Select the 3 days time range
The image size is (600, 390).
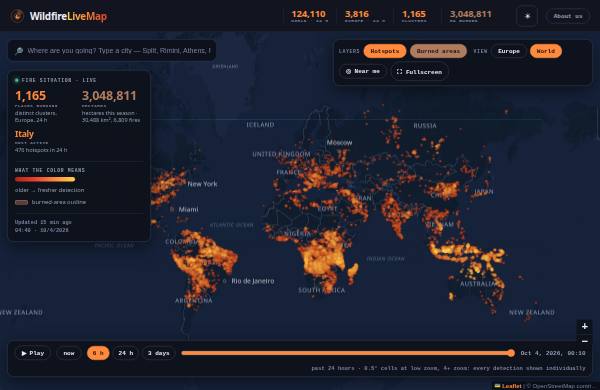158,353
